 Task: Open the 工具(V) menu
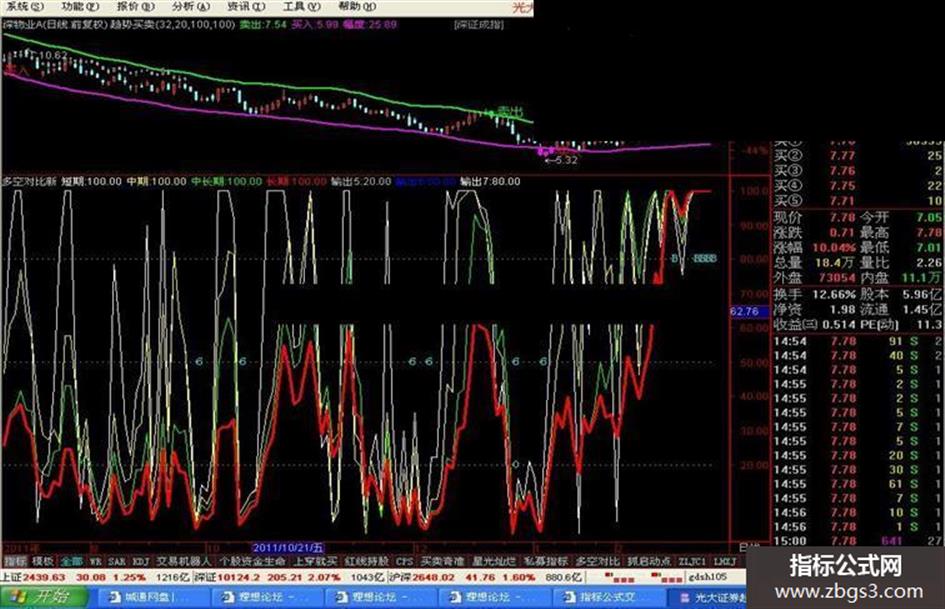point(301,7)
